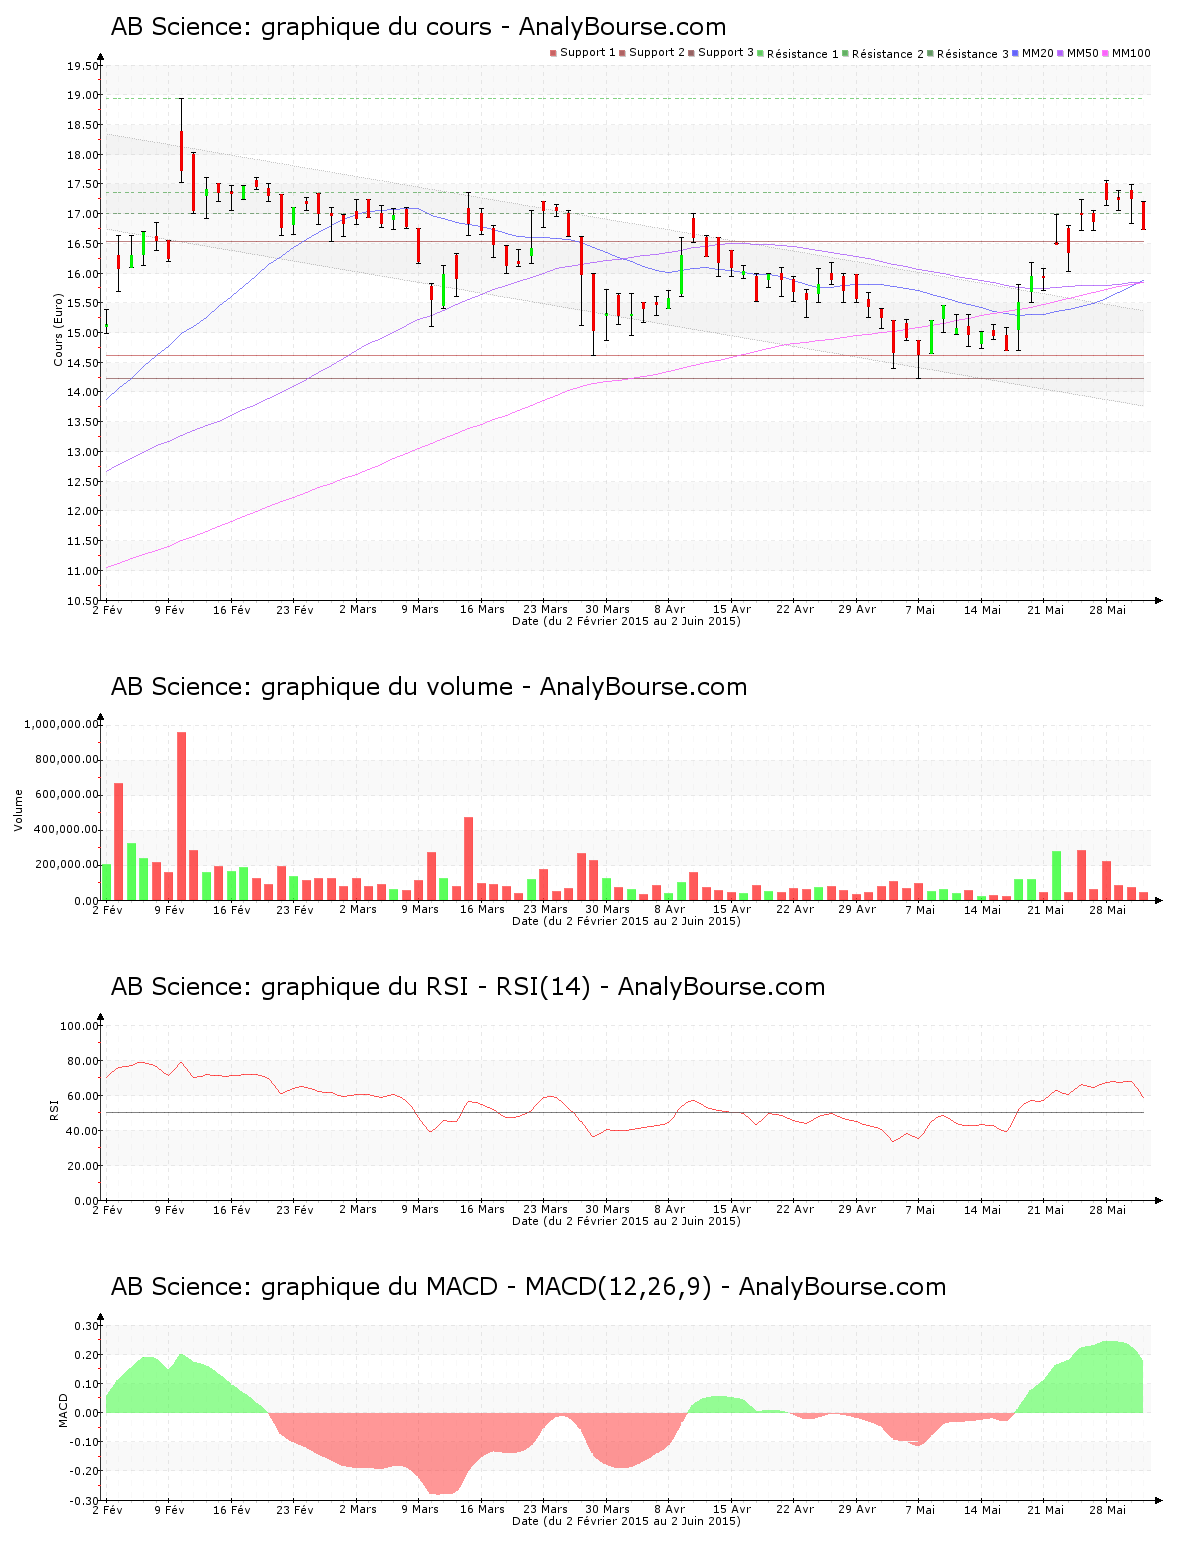Viewport: 1200px width, 1550px height.
Task: Click the tallest red volume bar
Action: pos(181,816)
